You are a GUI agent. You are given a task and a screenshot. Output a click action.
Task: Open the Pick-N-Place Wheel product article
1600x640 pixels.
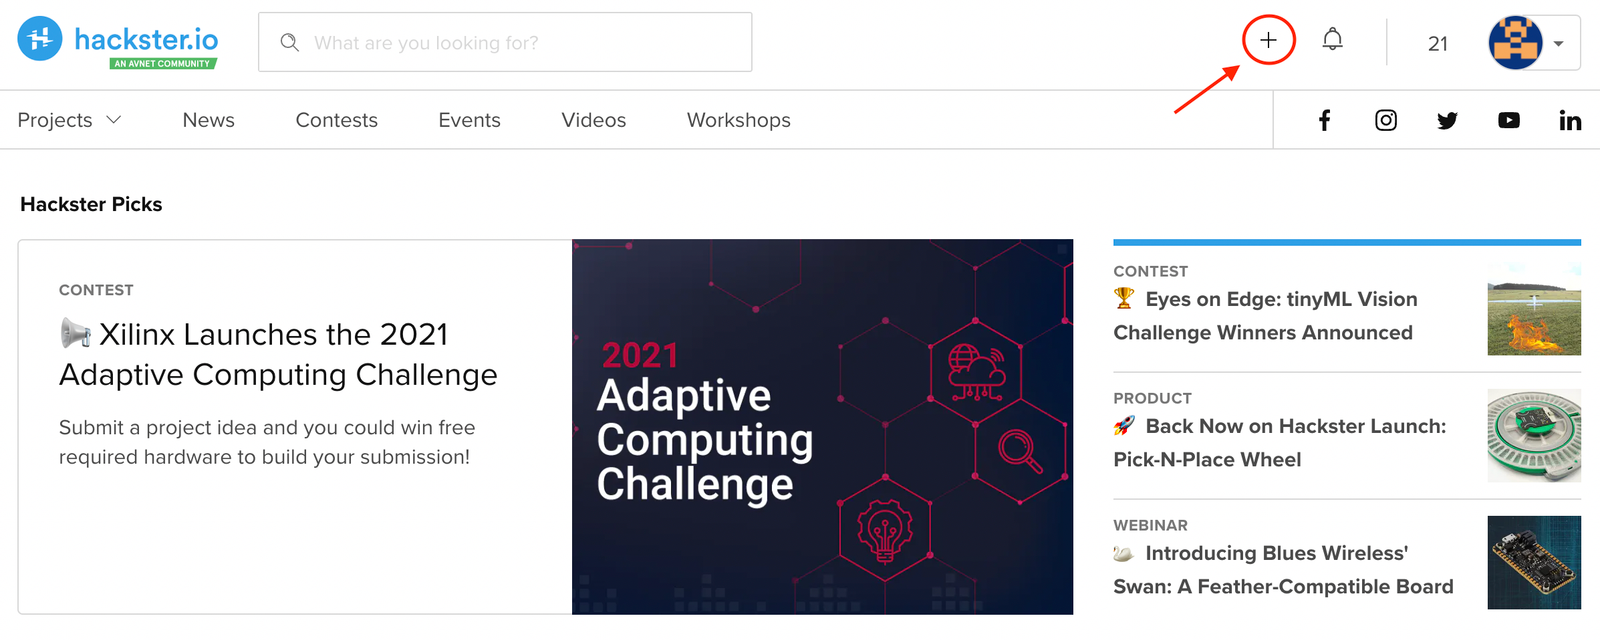point(1280,443)
